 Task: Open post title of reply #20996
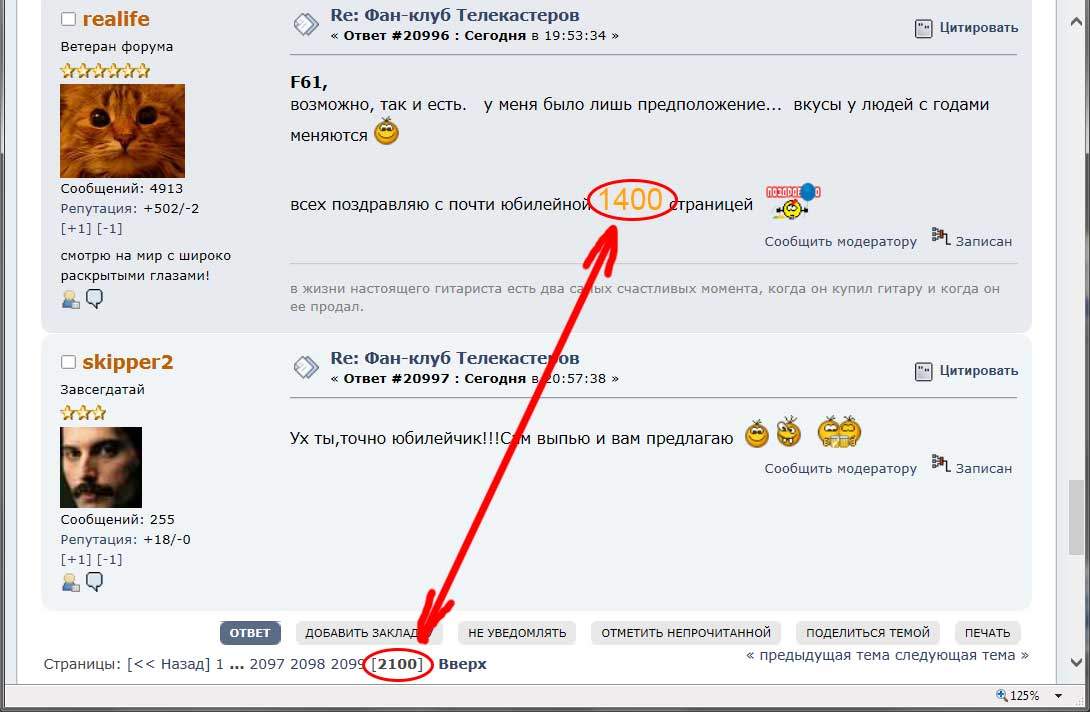455,15
